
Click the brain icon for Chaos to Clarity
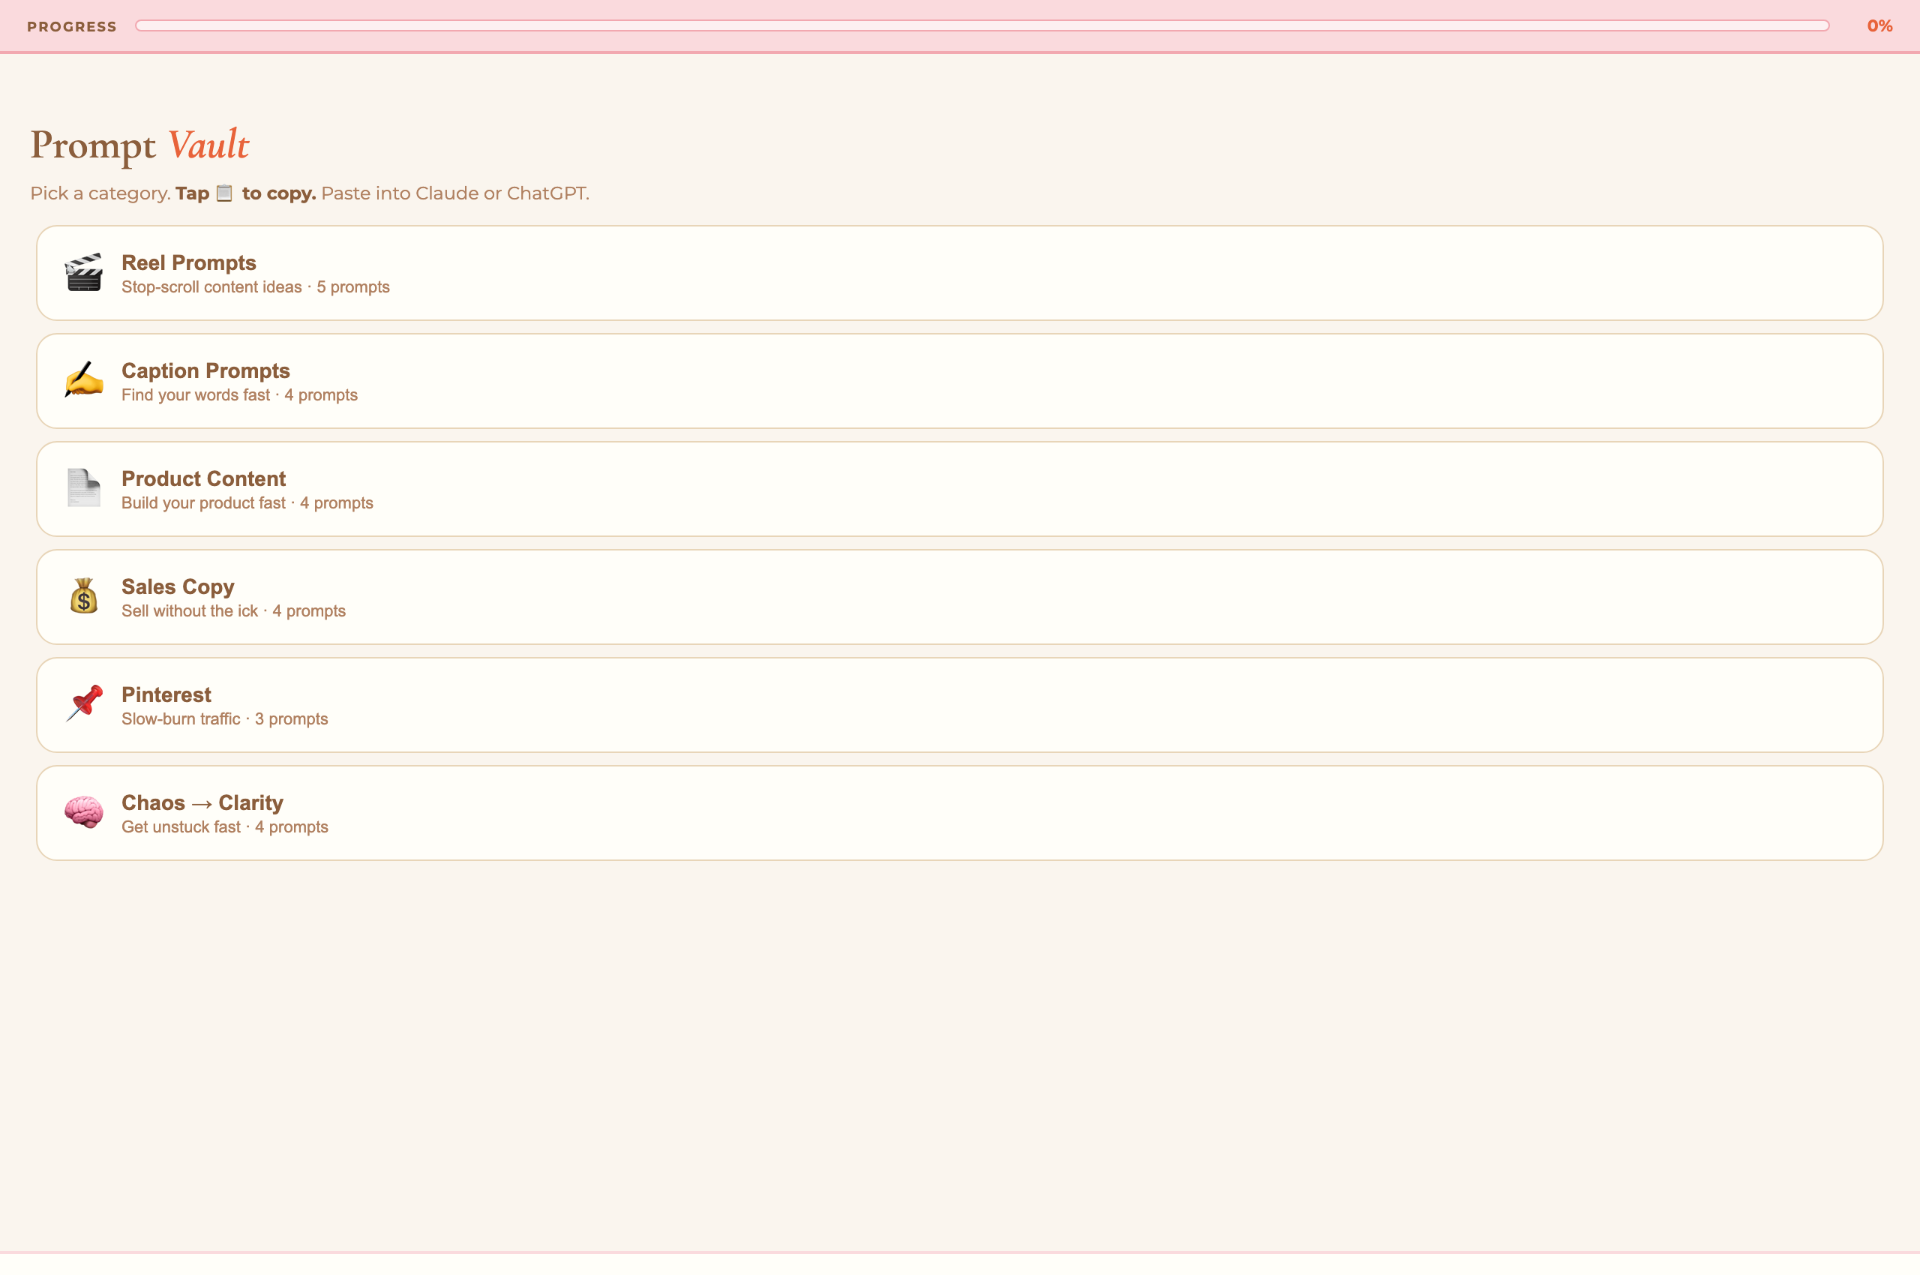[x=84, y=812]
